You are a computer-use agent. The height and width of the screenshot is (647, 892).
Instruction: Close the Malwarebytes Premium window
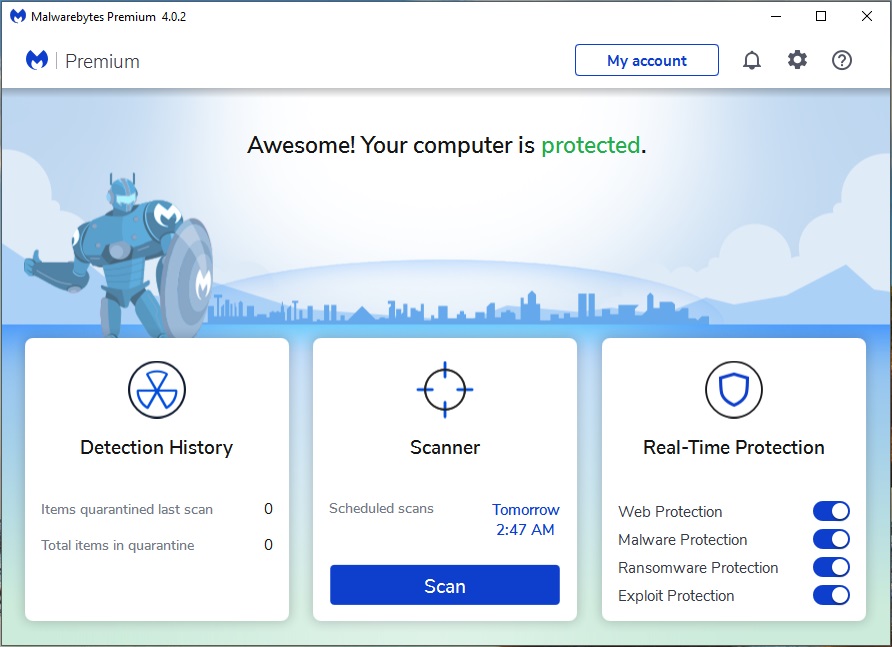tap(866, 17)
